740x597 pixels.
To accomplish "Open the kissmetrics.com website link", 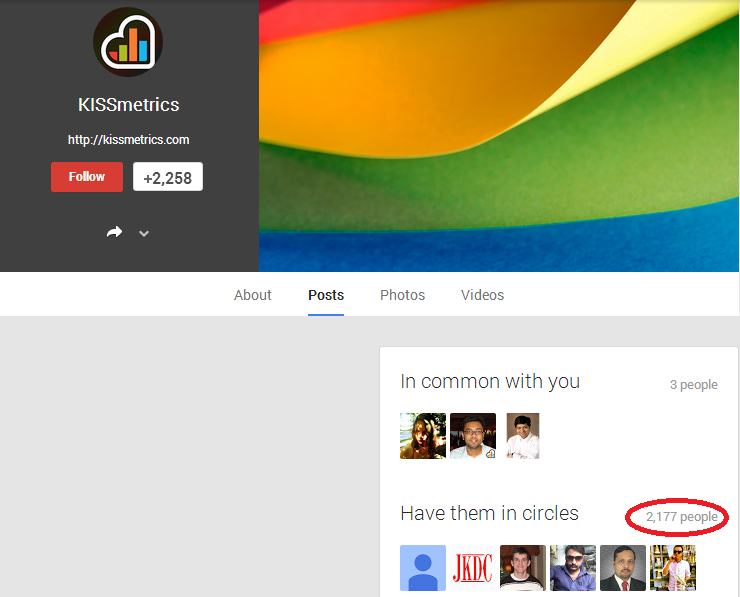I will tap(128, 140).
